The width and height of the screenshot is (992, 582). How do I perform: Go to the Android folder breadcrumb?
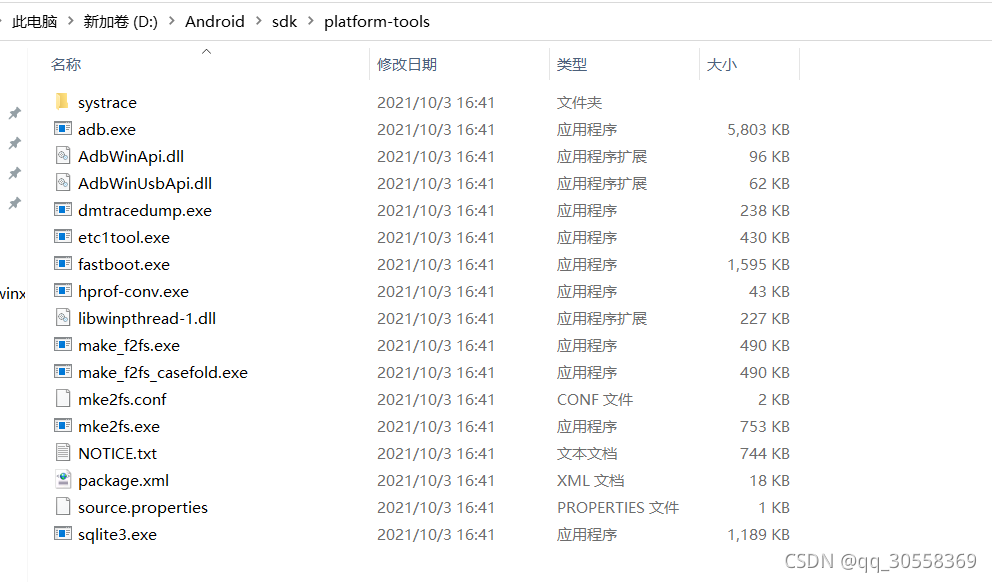point(214,22)
